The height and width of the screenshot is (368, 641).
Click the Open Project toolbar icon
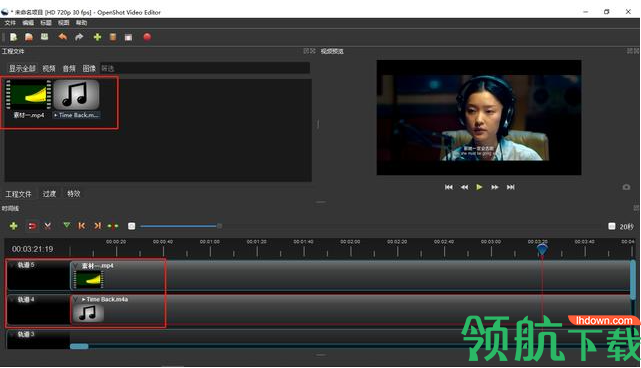coord(29,37)
